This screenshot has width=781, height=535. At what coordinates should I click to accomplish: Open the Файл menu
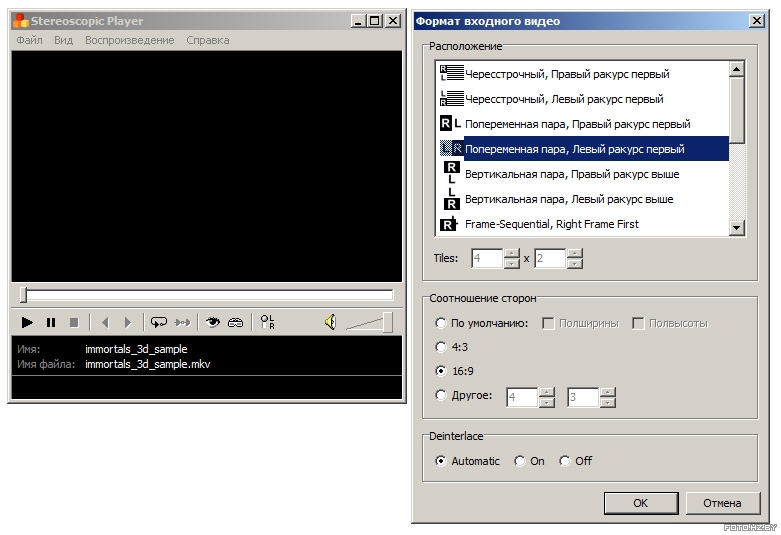29,40
